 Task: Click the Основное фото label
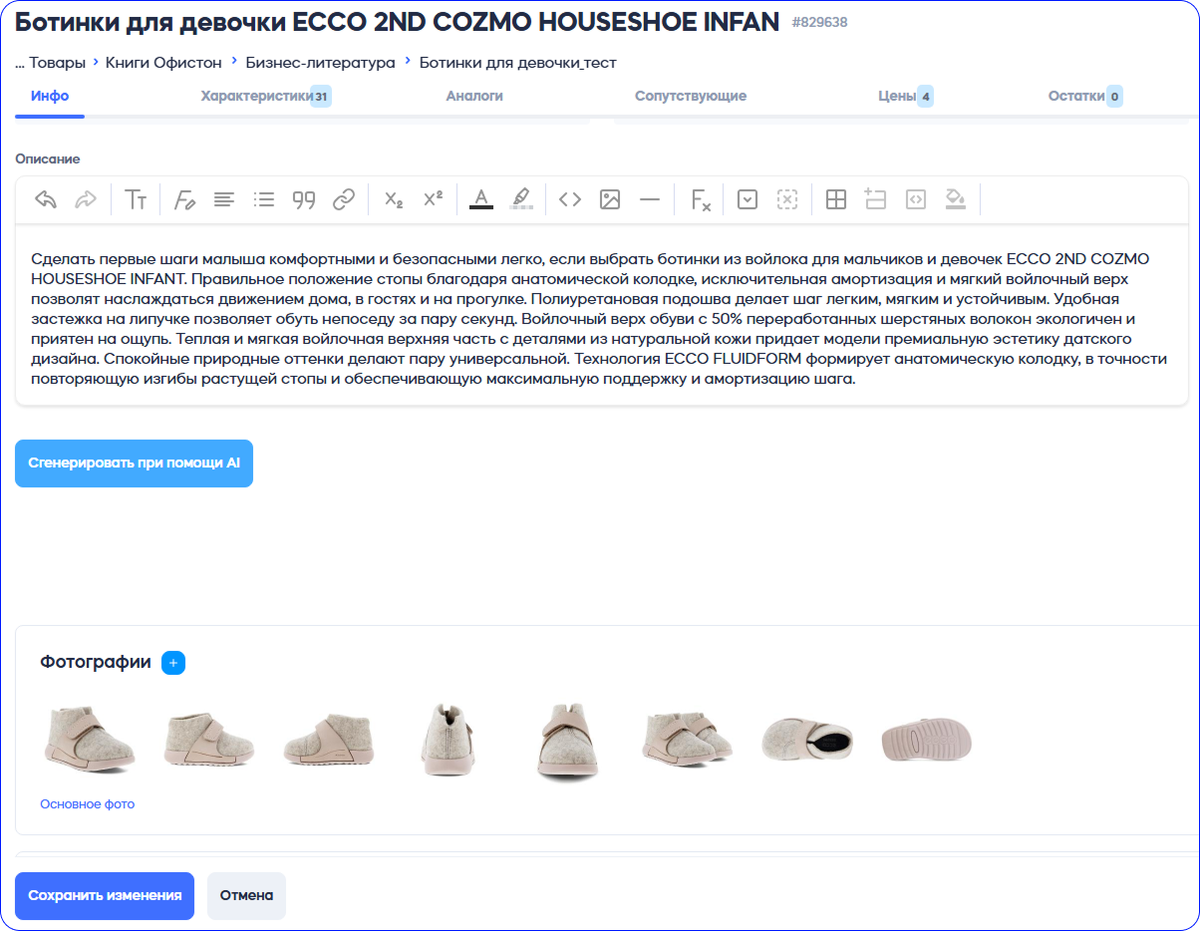[87, 804]
